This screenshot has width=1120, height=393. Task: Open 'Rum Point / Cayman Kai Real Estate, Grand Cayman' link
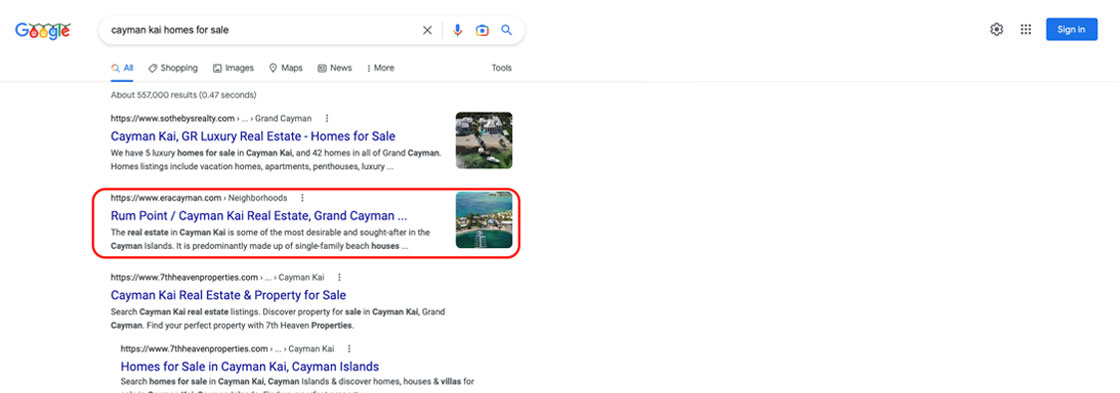coord(259,216)
